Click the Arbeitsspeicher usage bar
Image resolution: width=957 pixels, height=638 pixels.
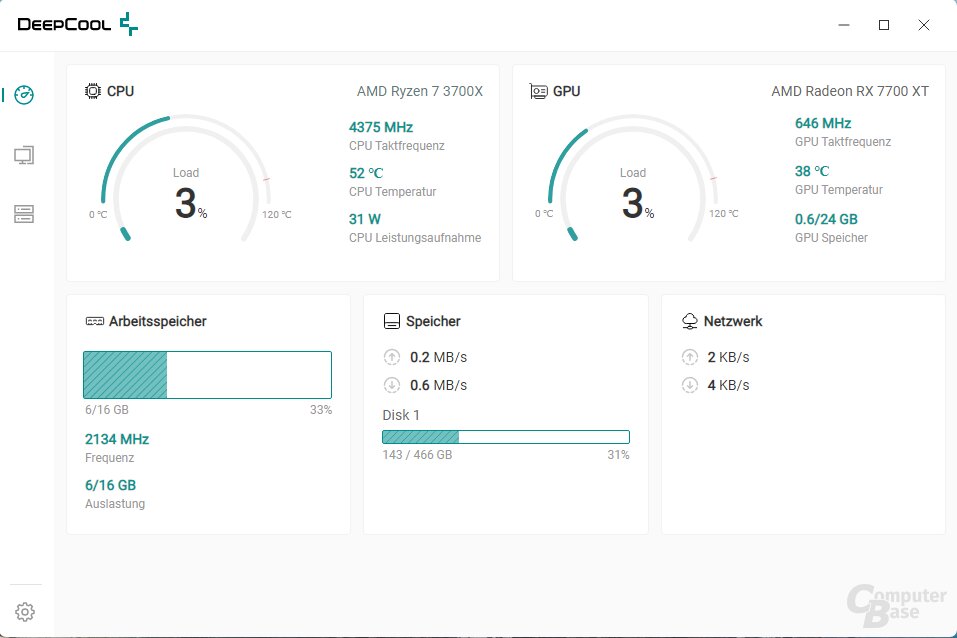point(207,375)
